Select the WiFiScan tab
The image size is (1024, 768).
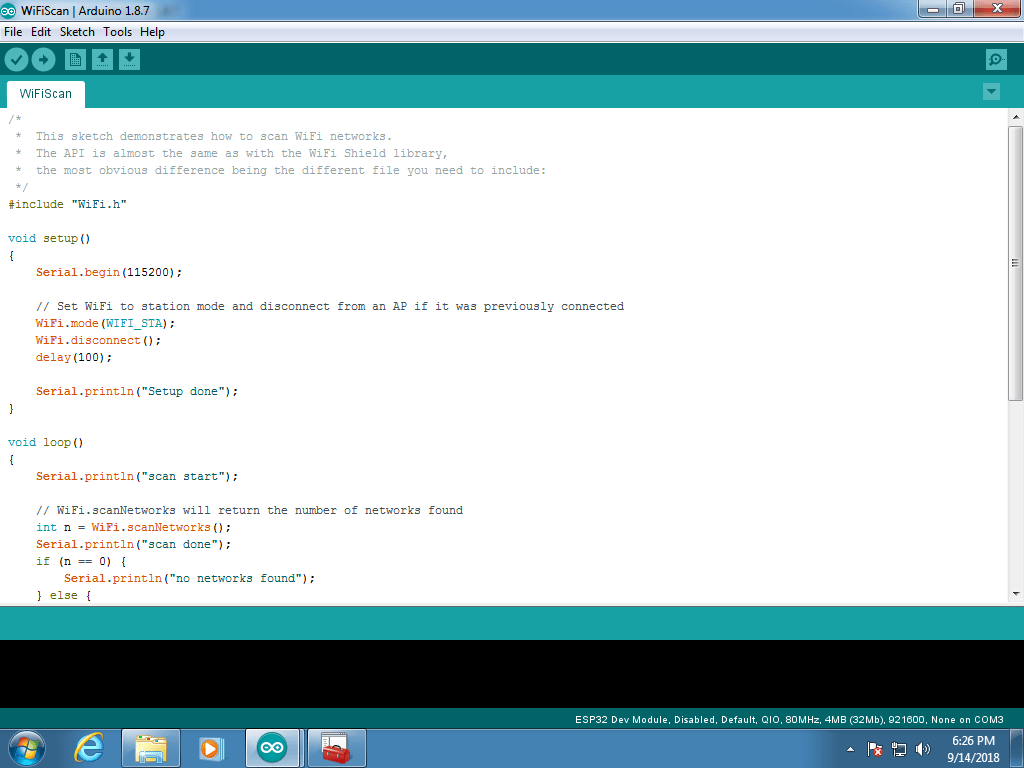pos(45,94)
